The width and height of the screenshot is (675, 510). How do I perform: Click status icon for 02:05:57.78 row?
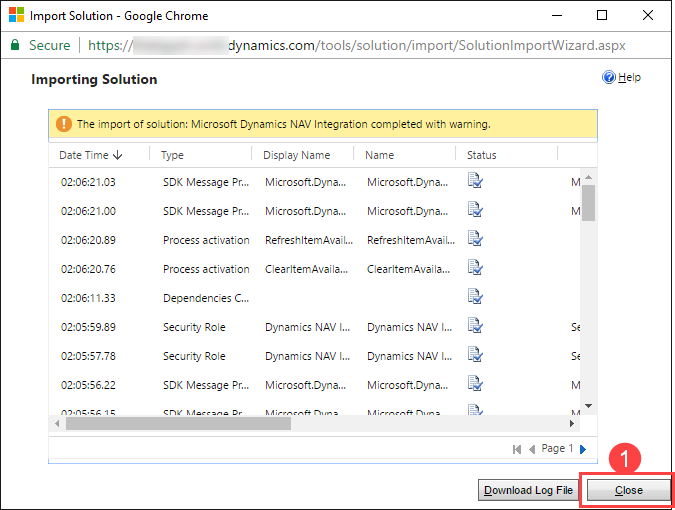coord(475,355)
